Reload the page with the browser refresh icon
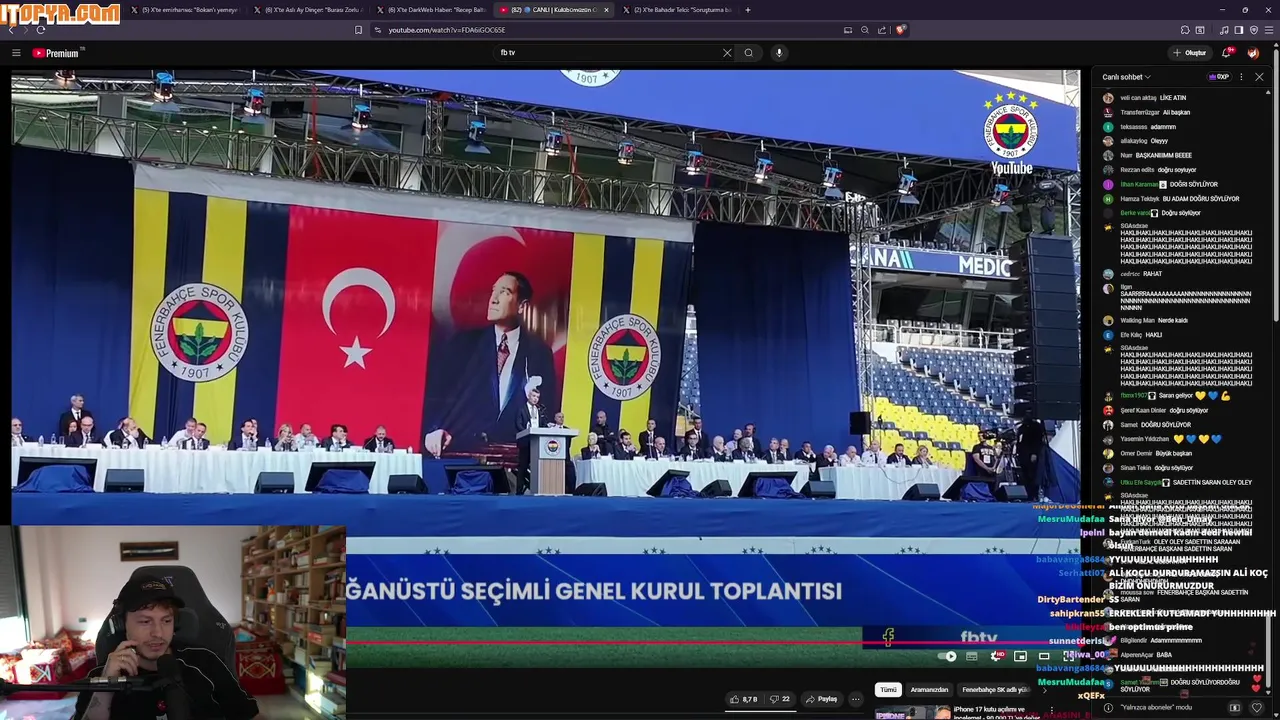 point(40,30)
